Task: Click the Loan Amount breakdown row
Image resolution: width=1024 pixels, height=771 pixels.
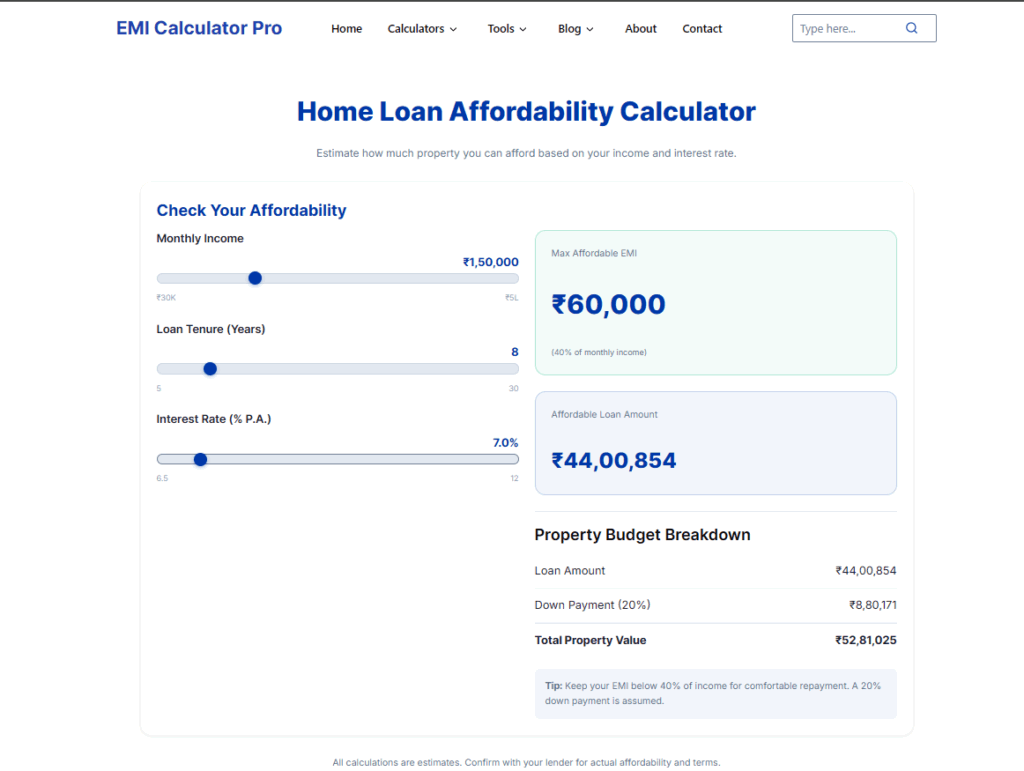Action: coord(716,570)
